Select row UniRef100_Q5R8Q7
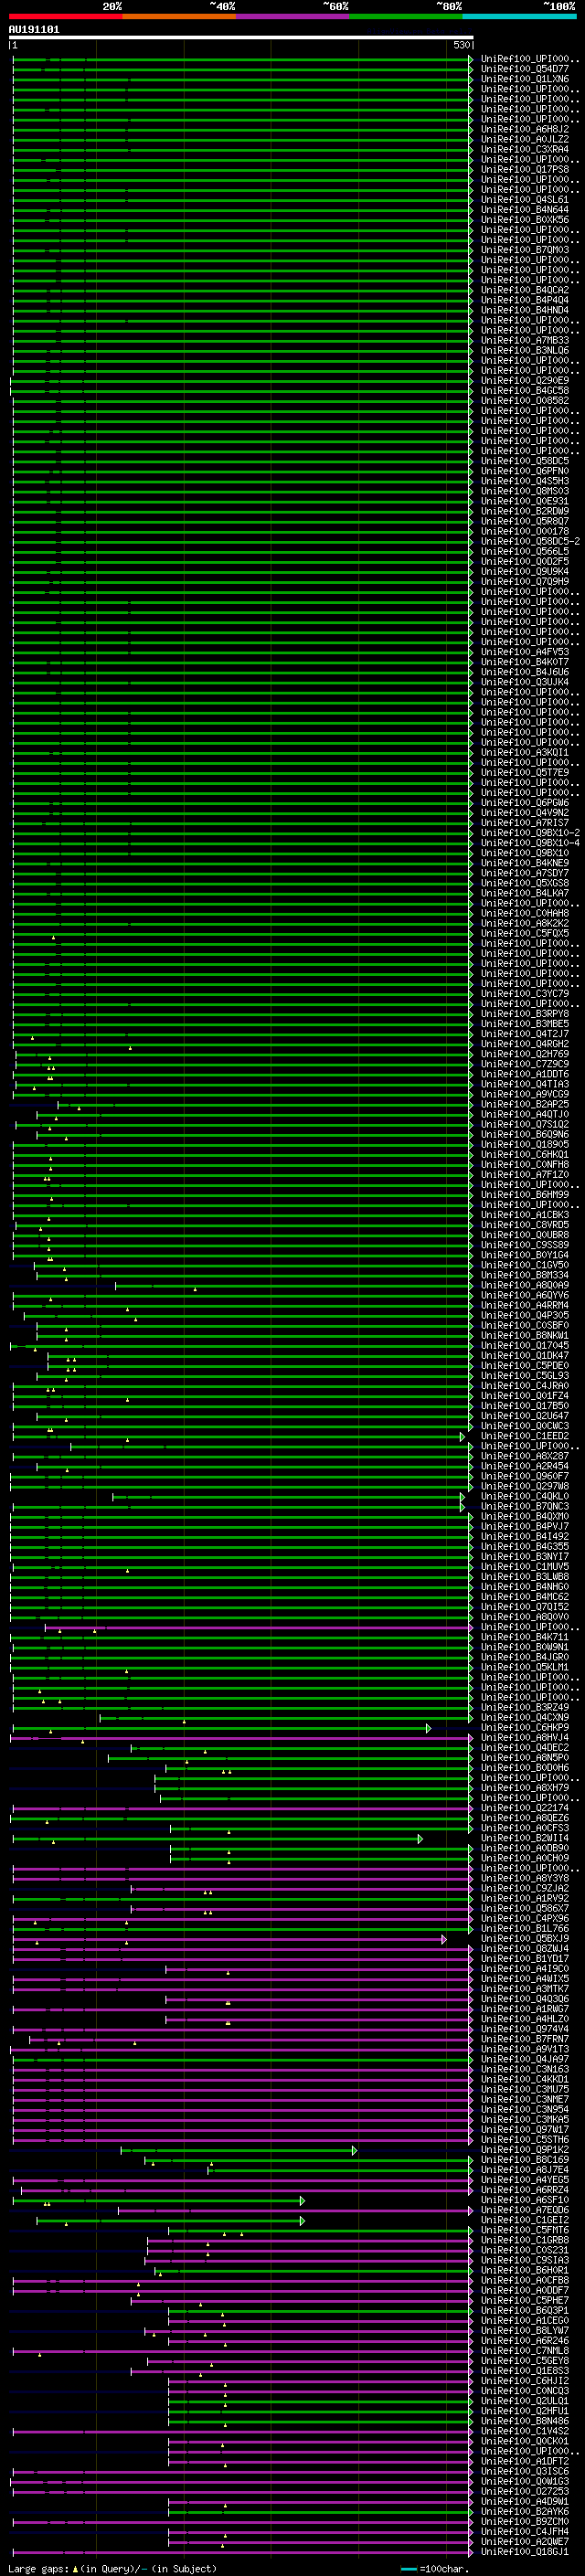Viewport: 585px width, 2576px height. click(x=525, y=522)
